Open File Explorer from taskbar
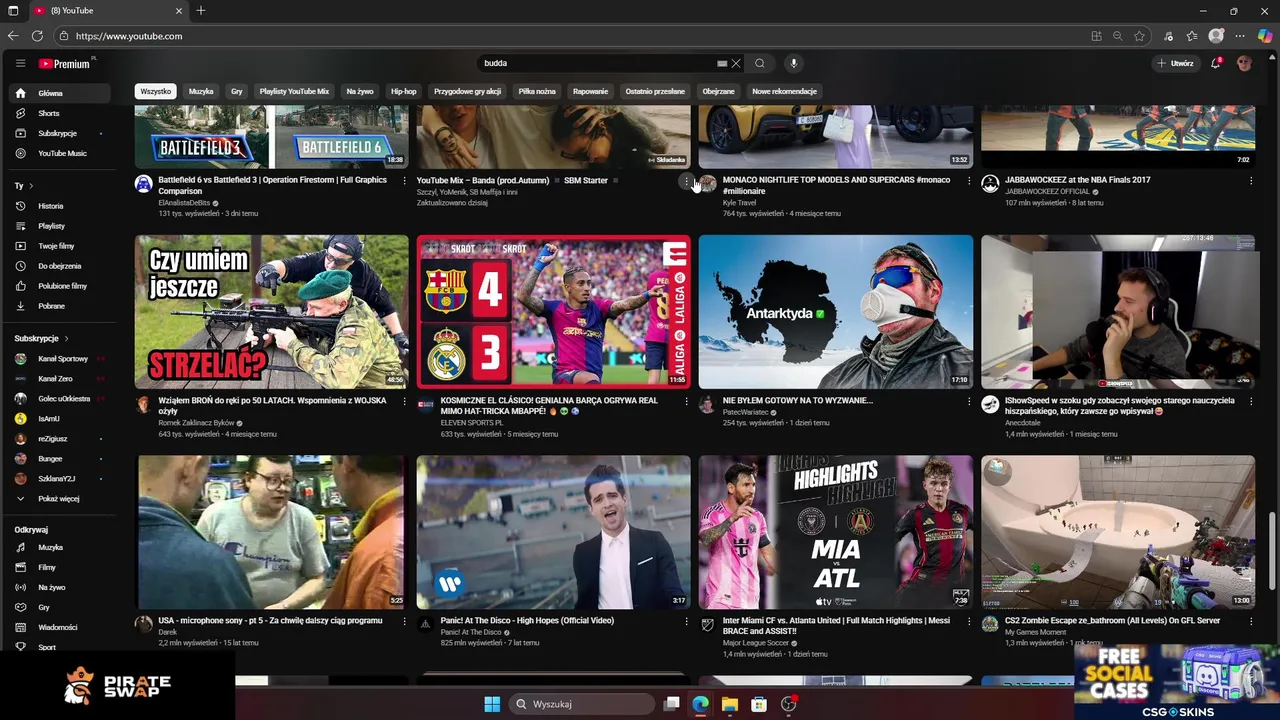 tap(730, 704)
